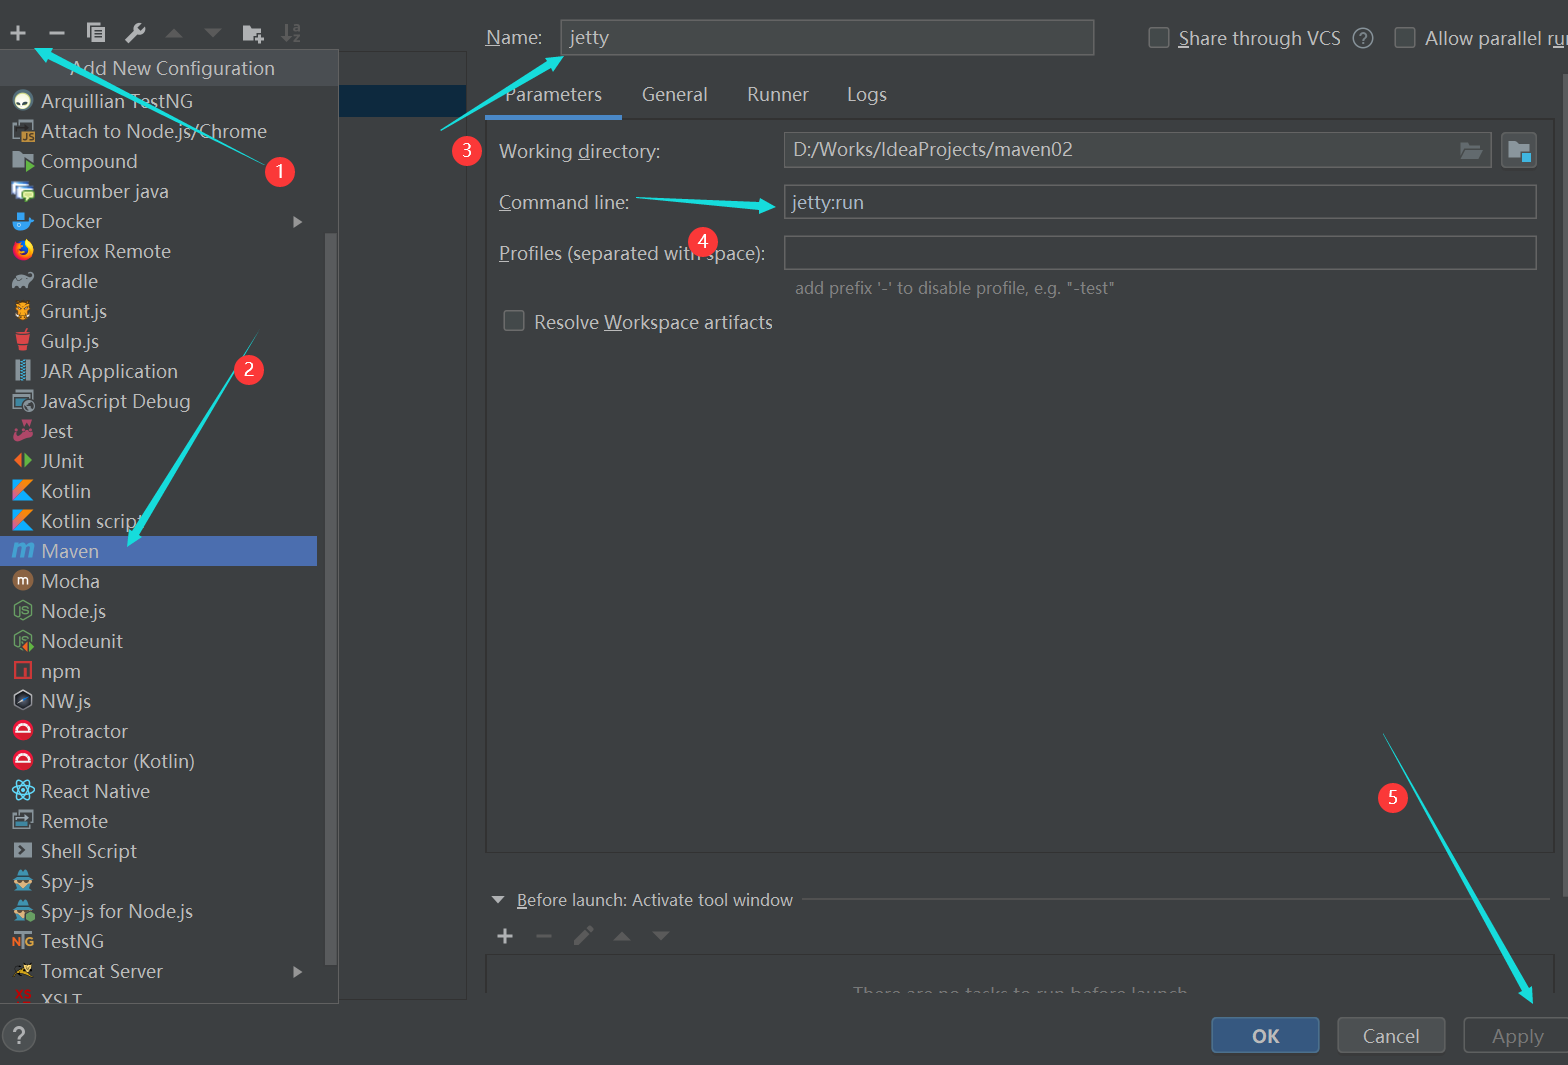The image size is (1568, 1065).
Task: Click the edit pencil in Before launch toolbar
Action: pos(583,936)
